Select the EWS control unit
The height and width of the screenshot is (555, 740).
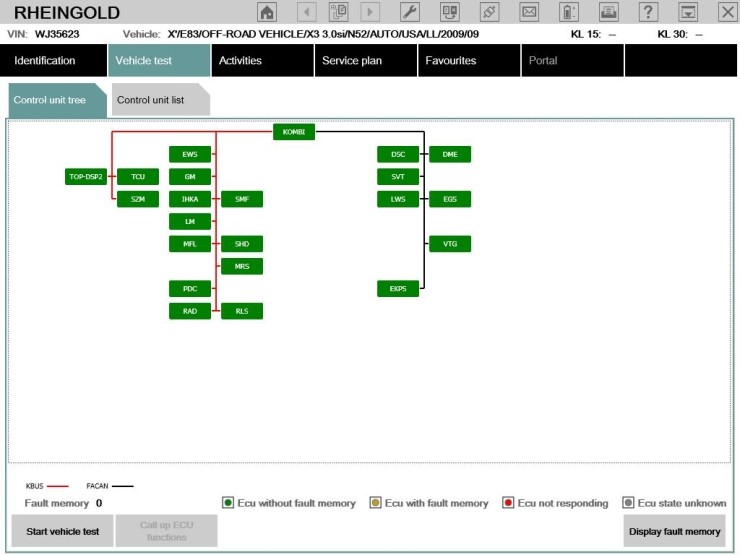pyautogui.click(x=190, y=154)
